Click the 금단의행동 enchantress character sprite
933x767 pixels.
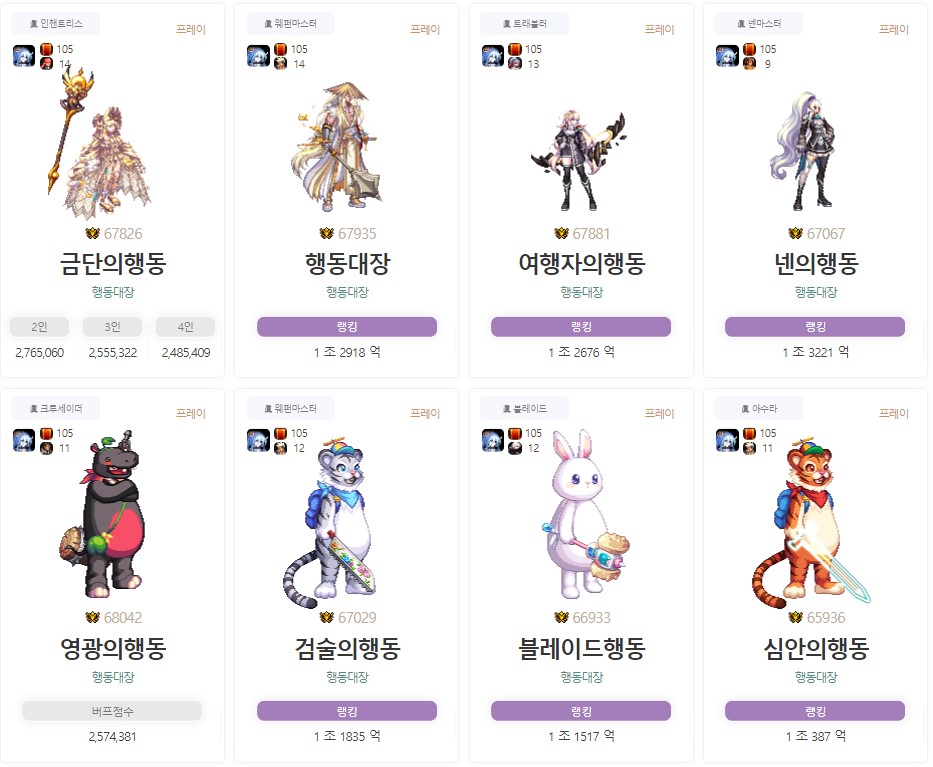point(100,143)
